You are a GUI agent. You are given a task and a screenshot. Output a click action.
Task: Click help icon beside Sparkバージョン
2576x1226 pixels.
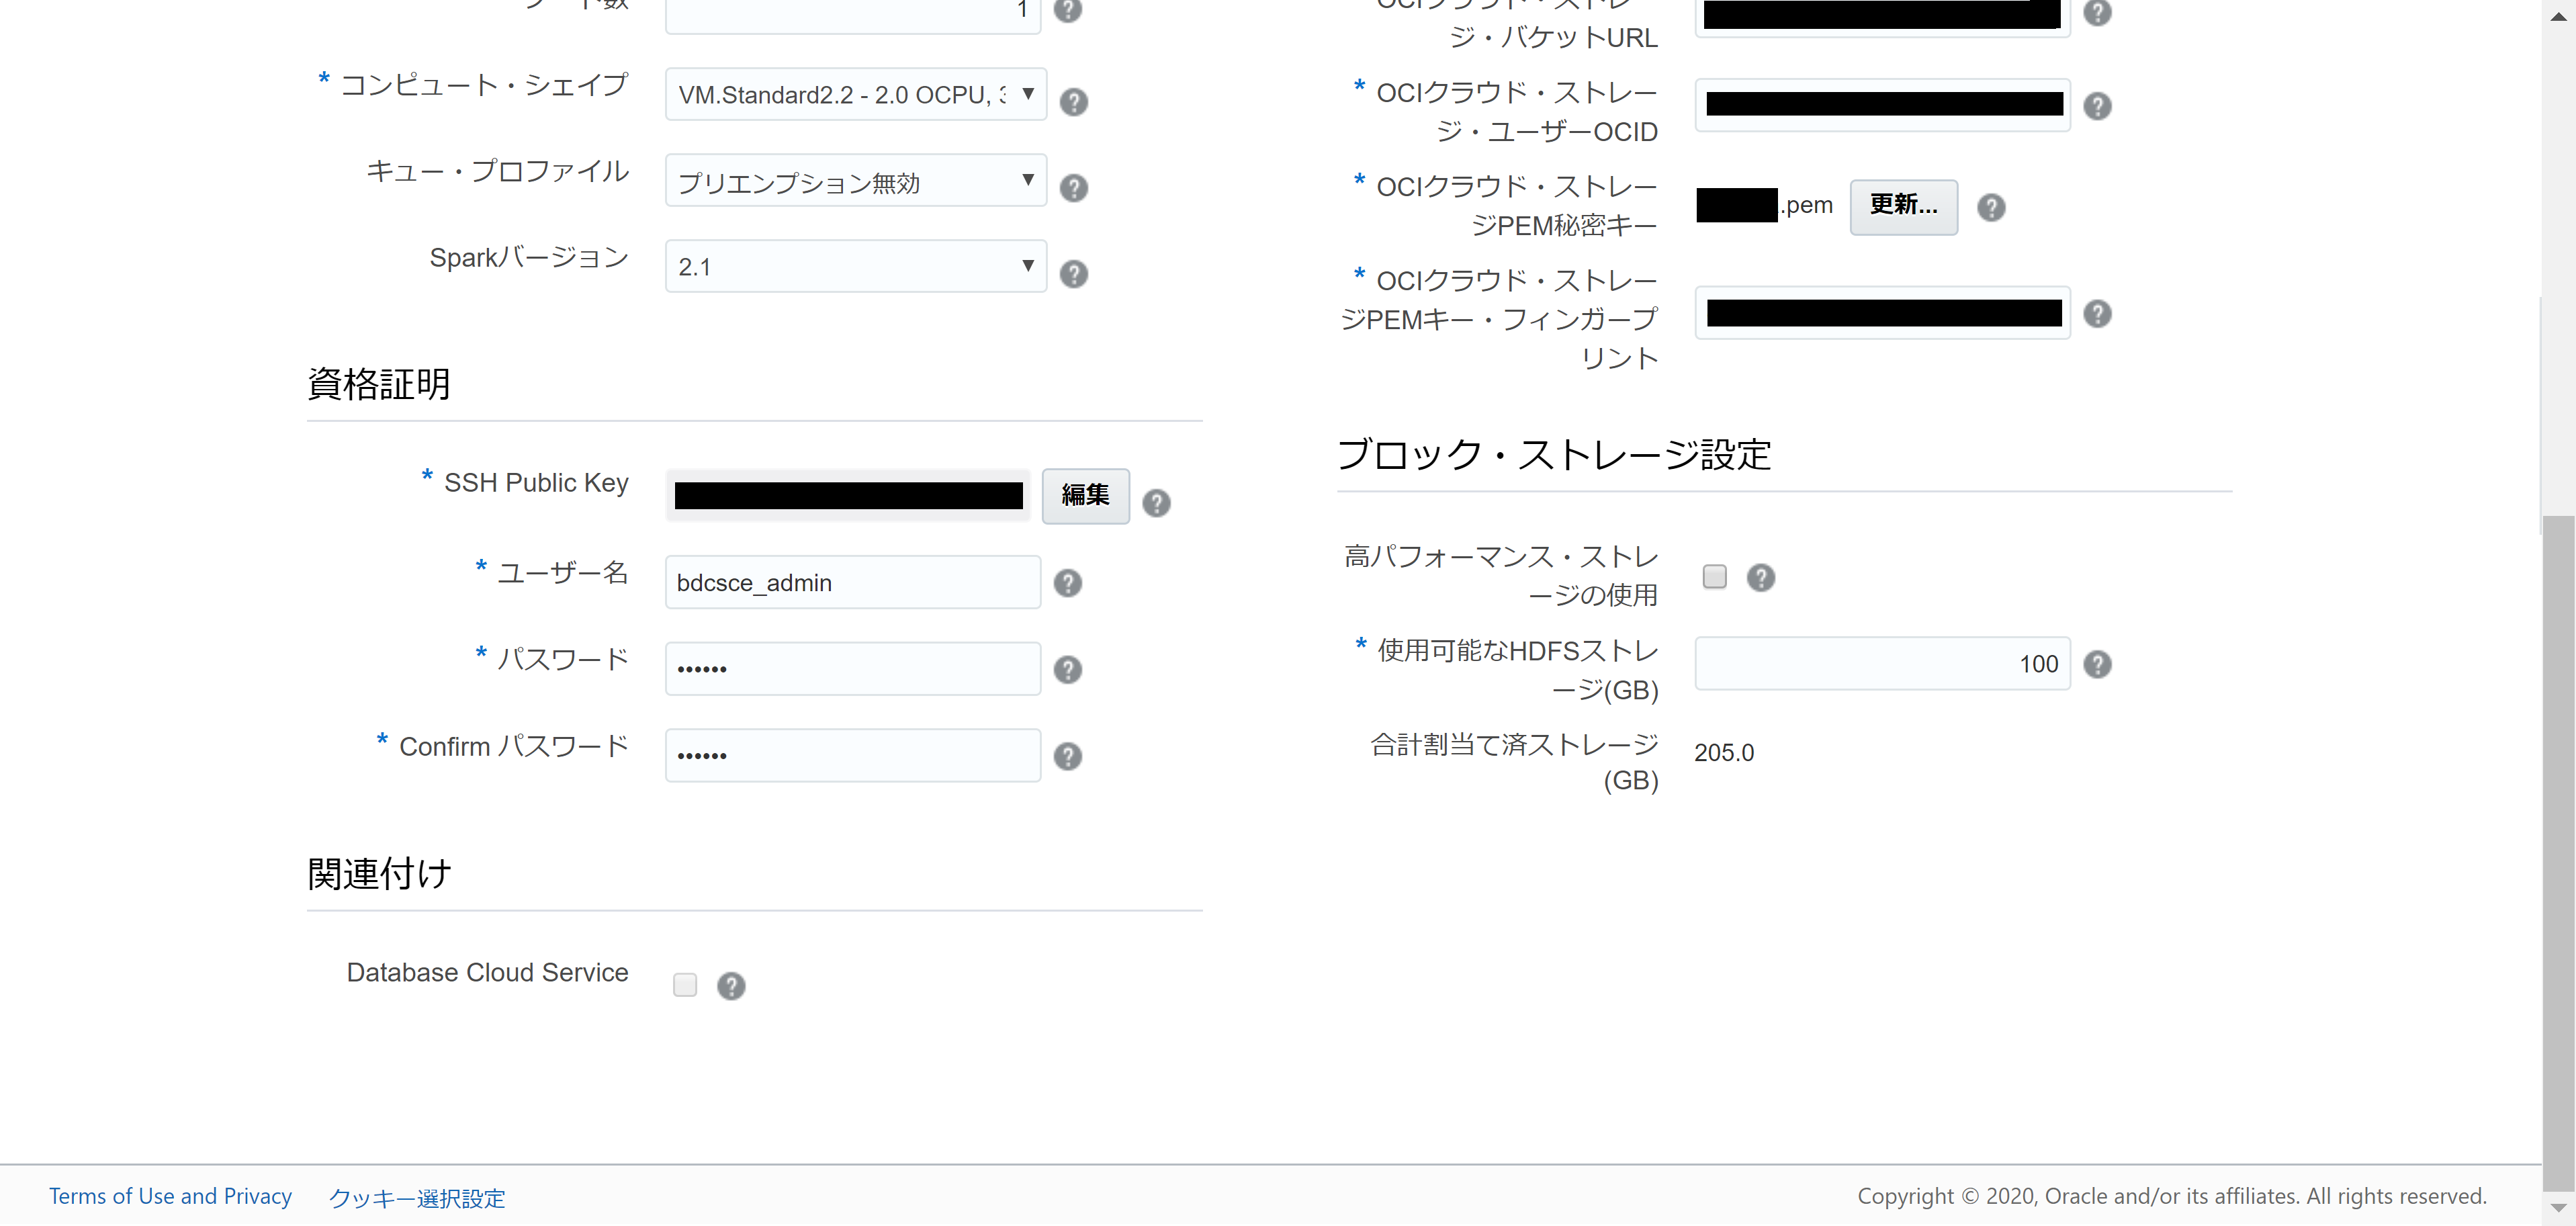coord(1073,273)
